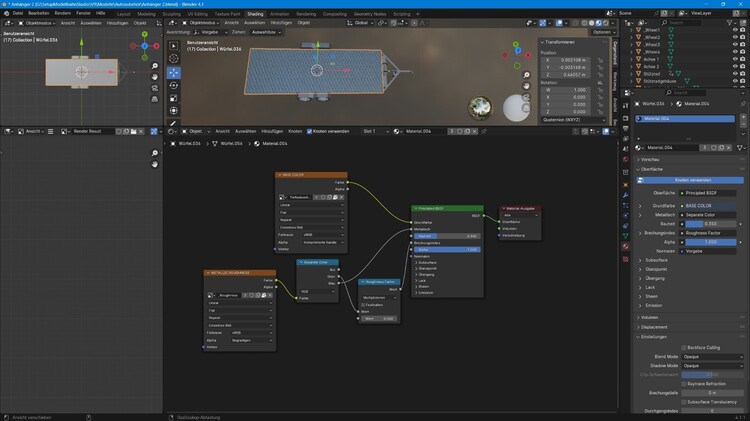Click the HDRI preview sphere in viewport
The height and width of the screenshot is (421, 750).
coord(480,106)
